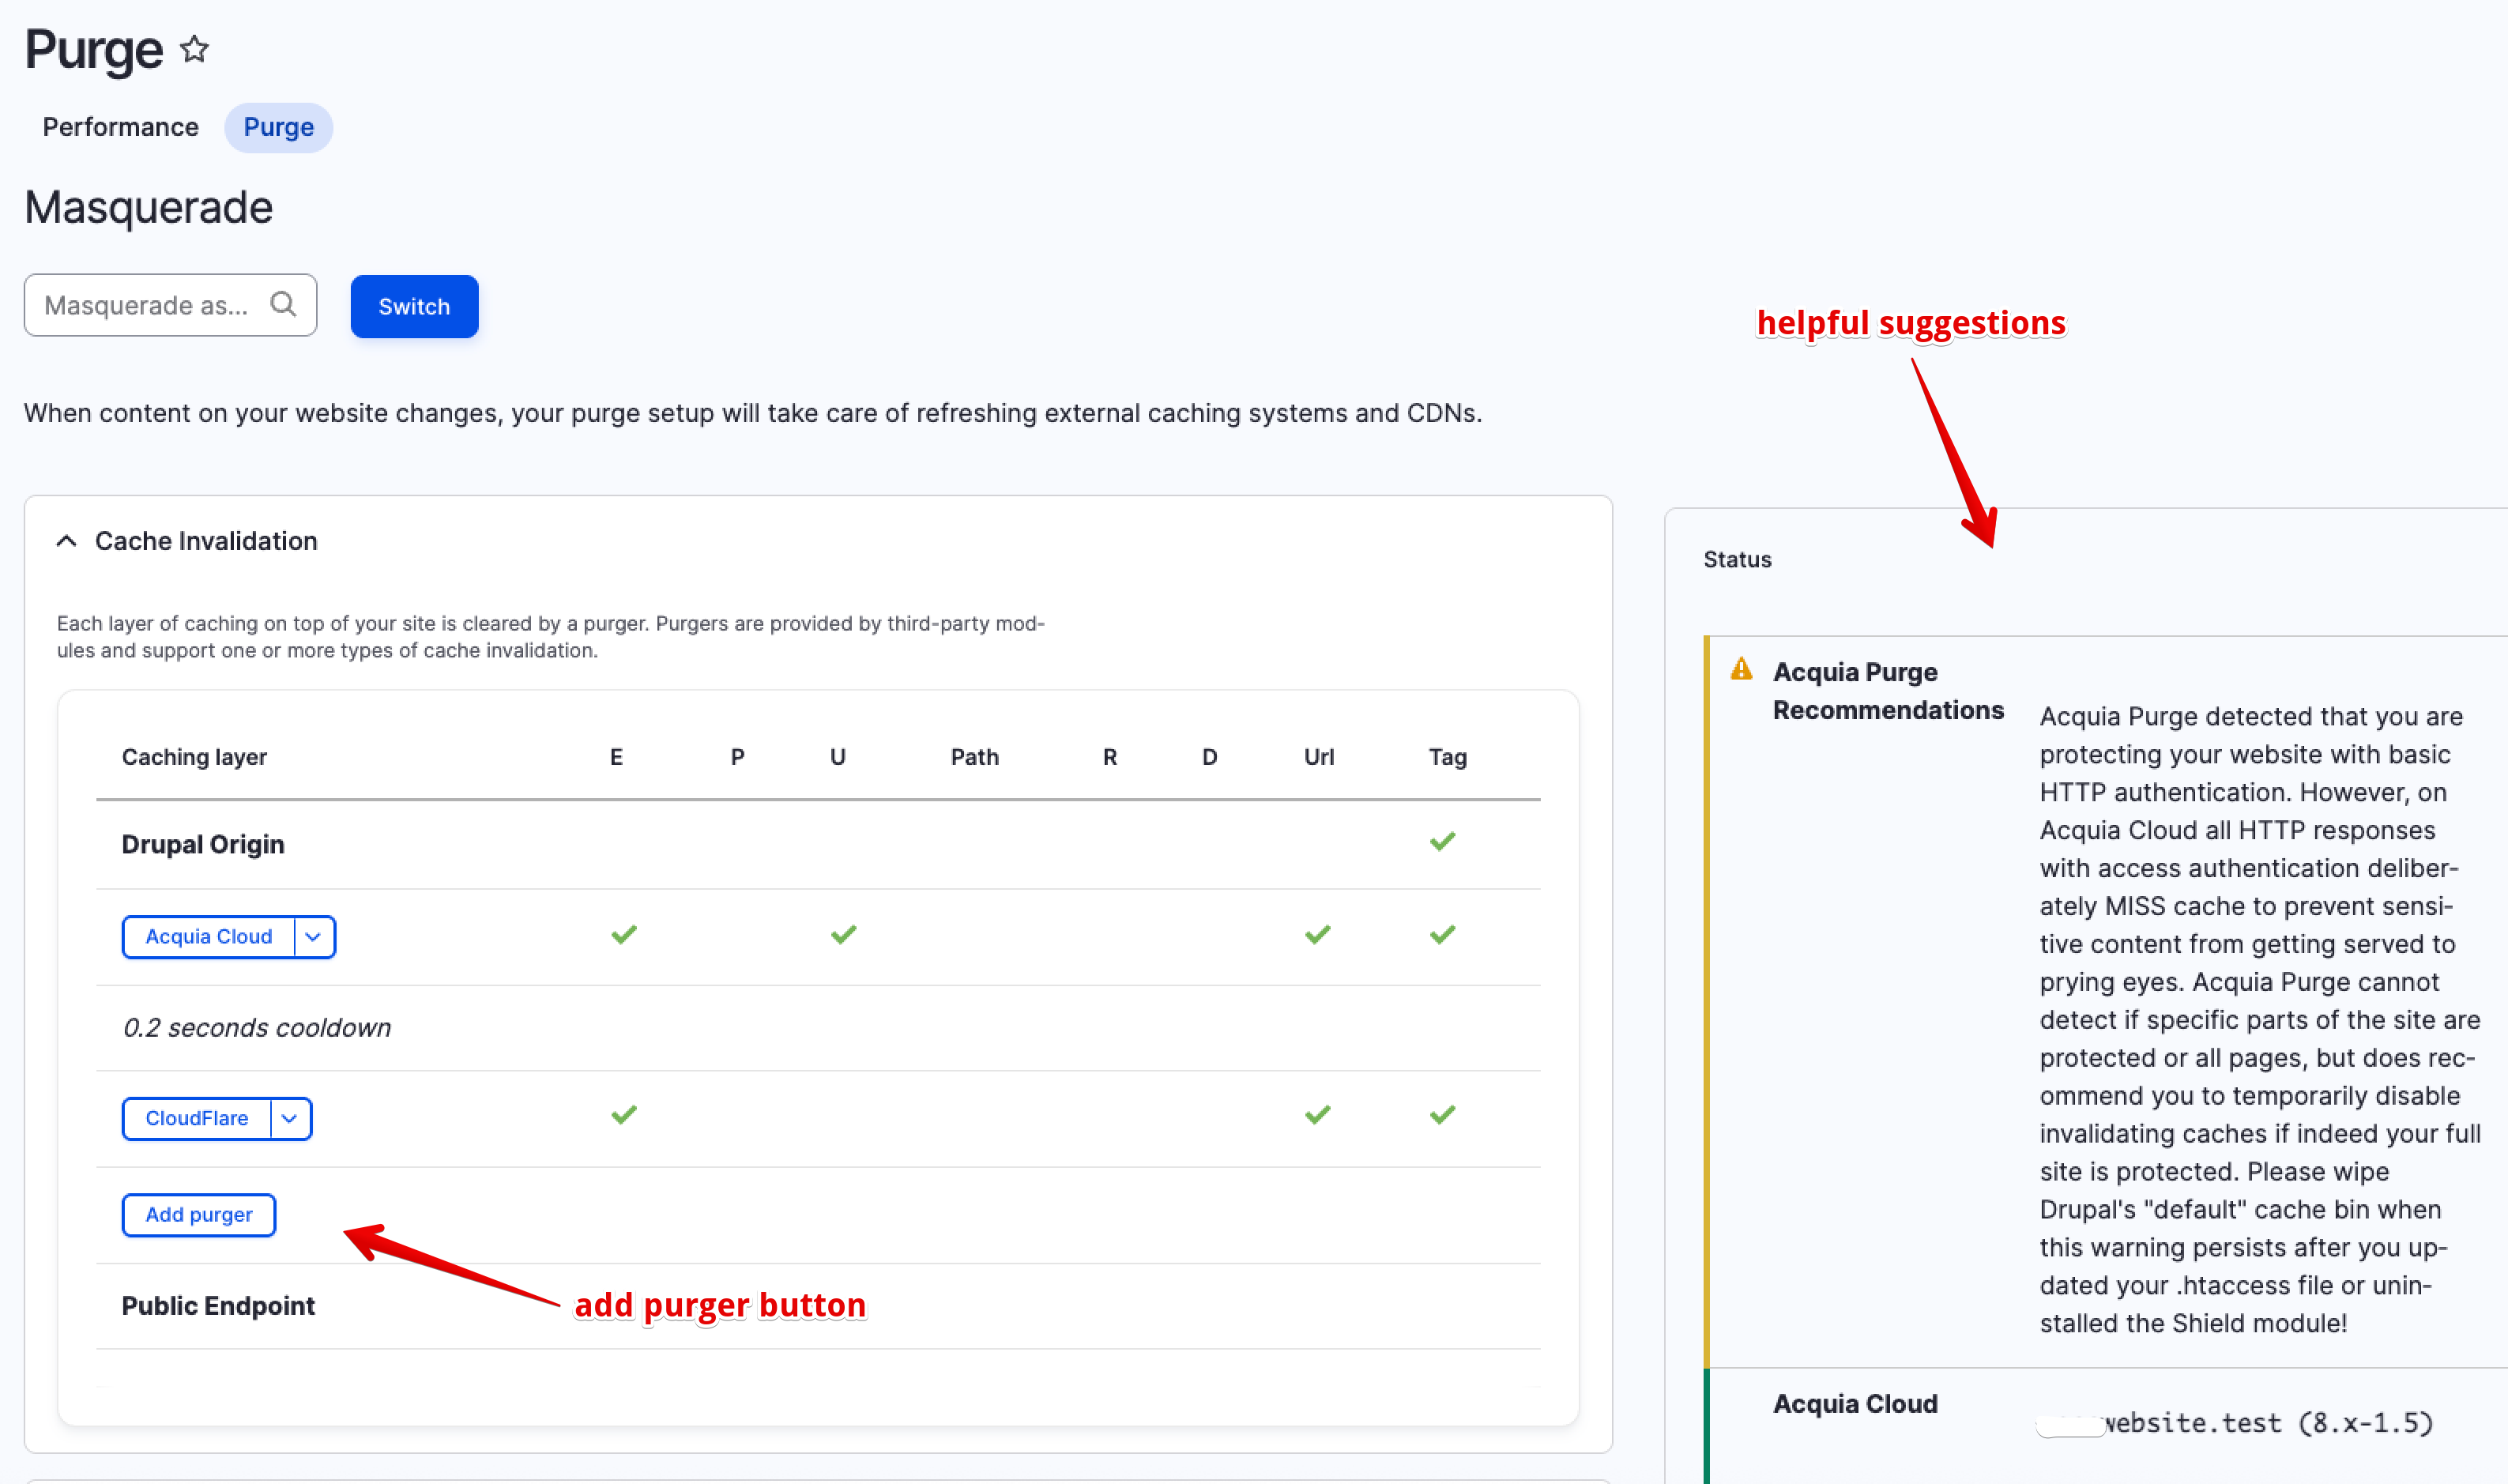
Task: Click the Add purger button
Action: (x=199, y=1215)
